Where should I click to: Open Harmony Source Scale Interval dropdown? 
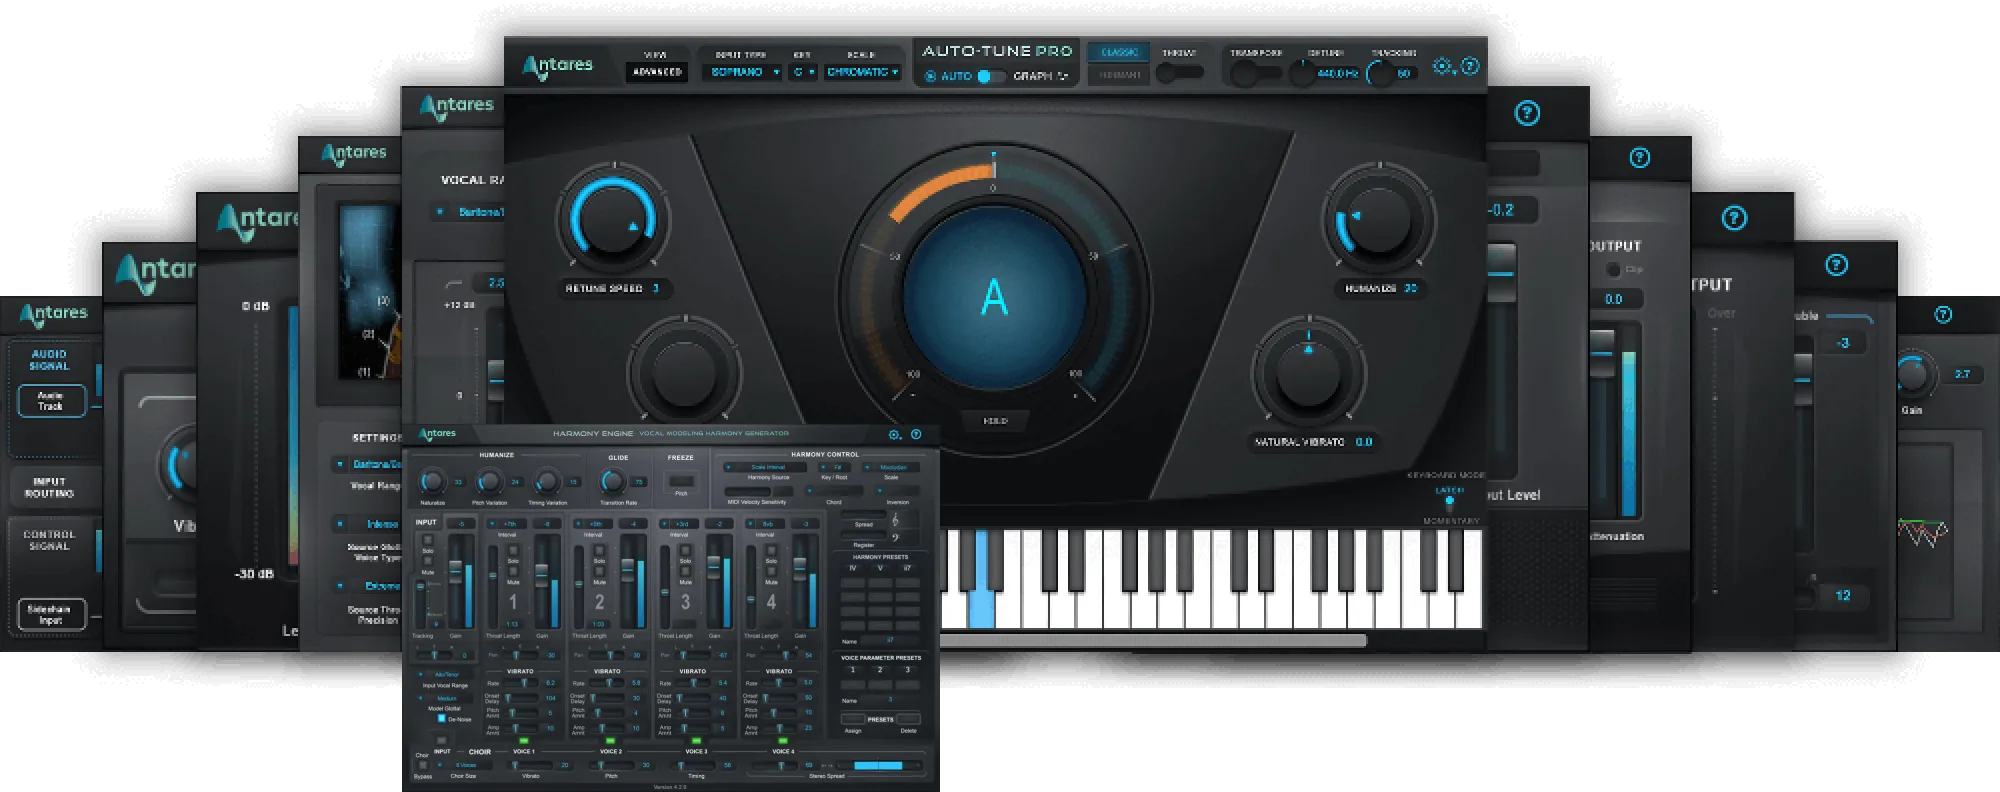click(764, 467)
